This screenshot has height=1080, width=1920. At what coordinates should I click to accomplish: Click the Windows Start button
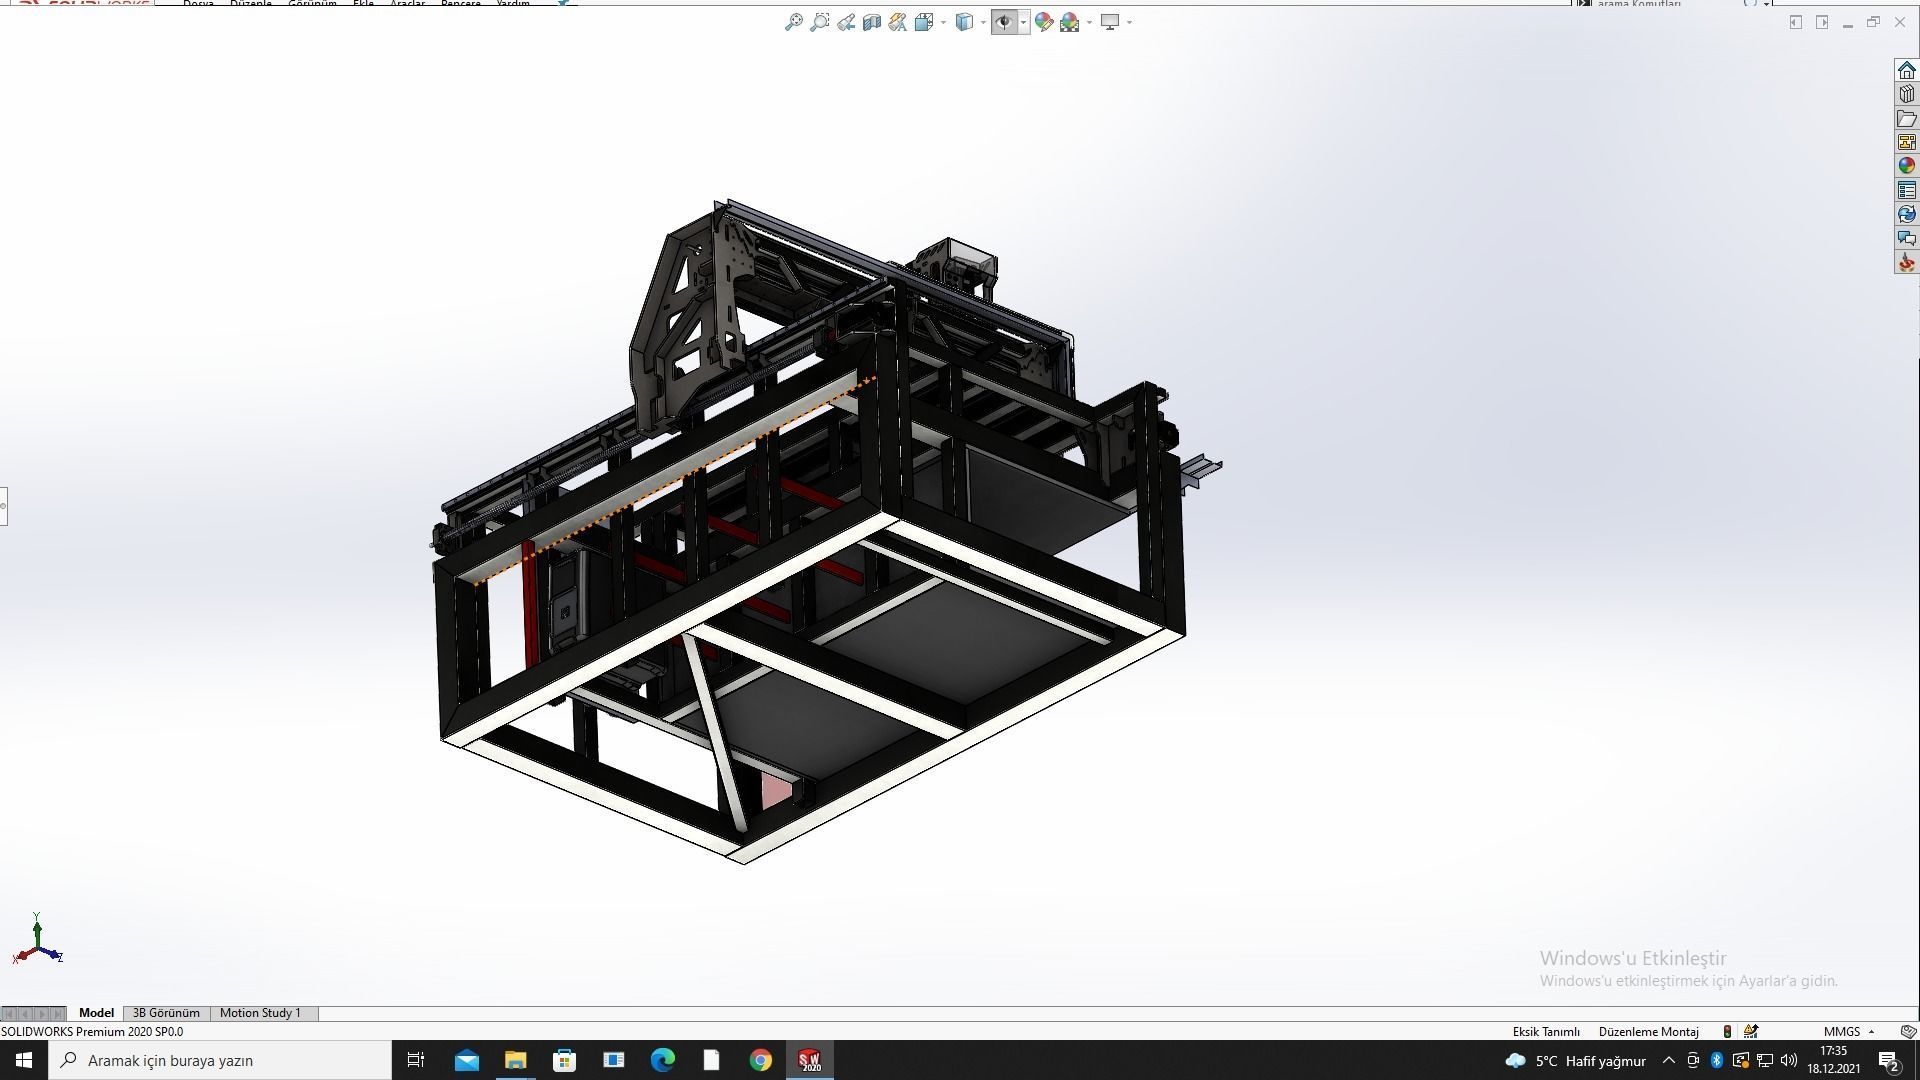click(x=23, y=1060)
